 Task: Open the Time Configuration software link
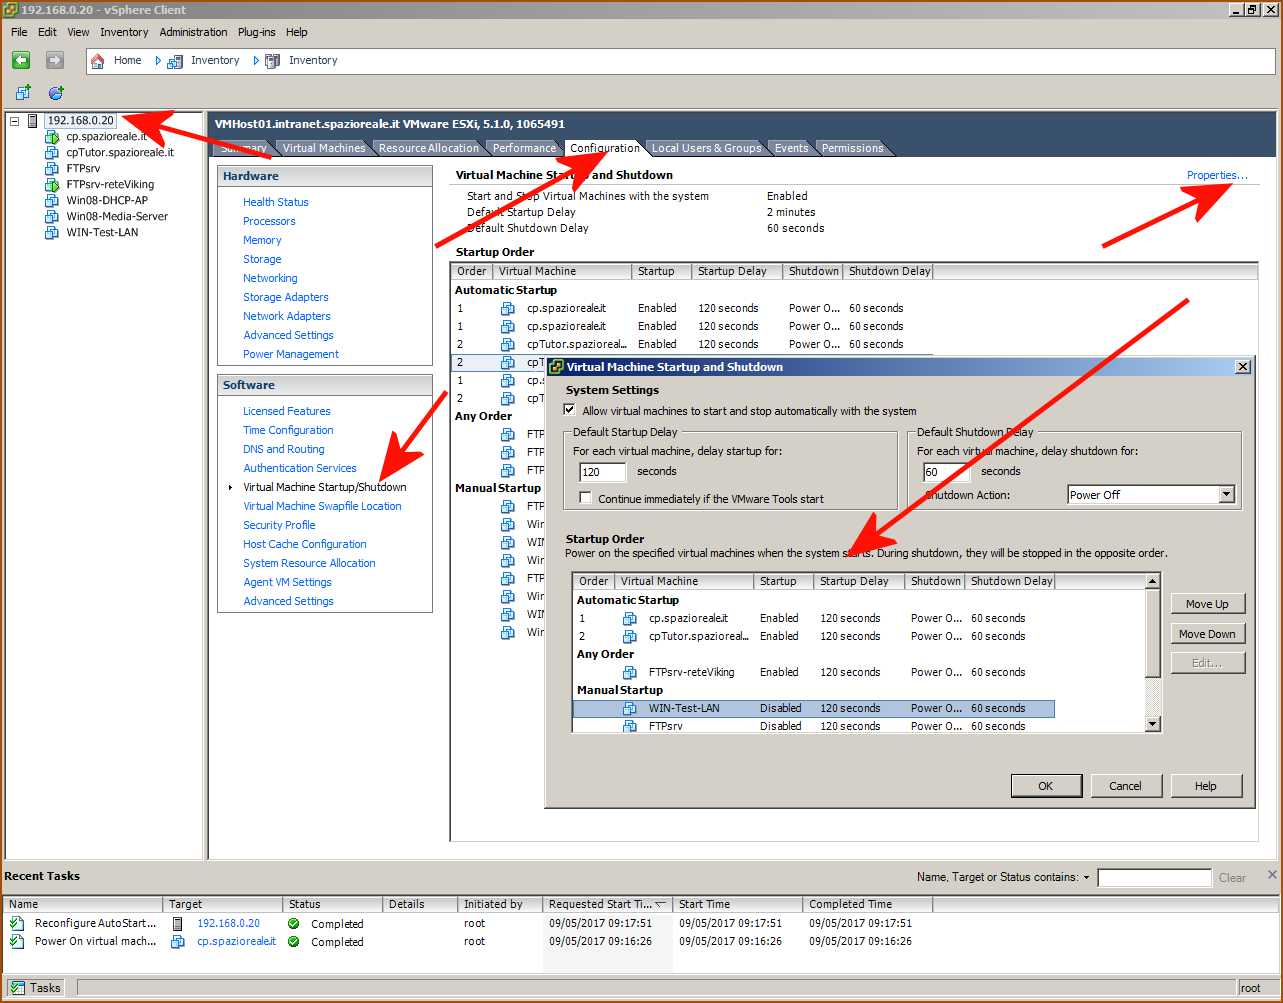click(288, 430)
